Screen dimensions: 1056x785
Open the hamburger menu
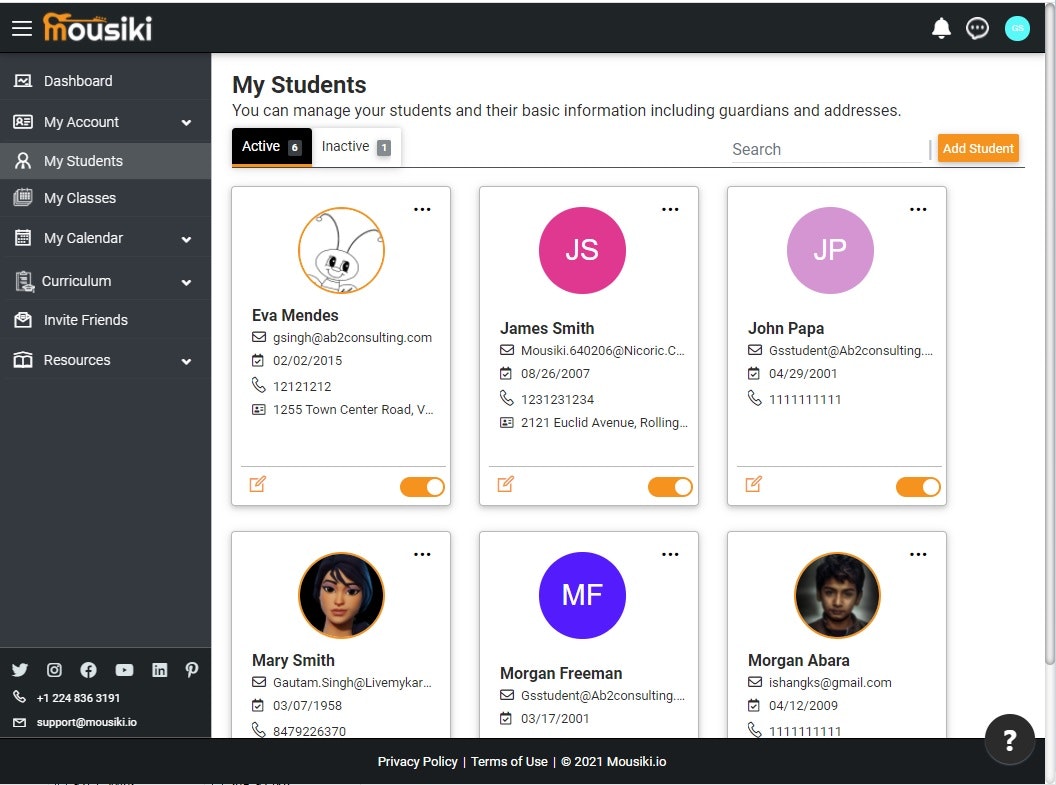pyautogui.click(x=22, y=28)
